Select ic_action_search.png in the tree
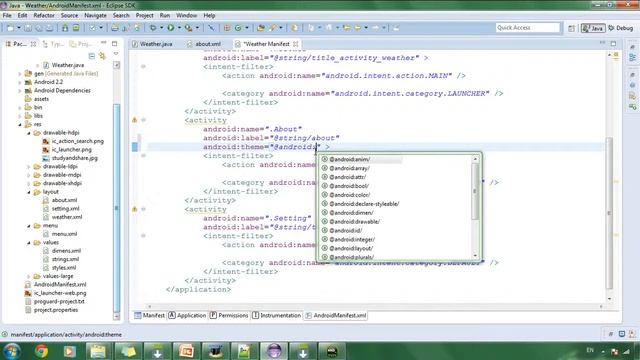The image size is (640, 360). [73, 141]
